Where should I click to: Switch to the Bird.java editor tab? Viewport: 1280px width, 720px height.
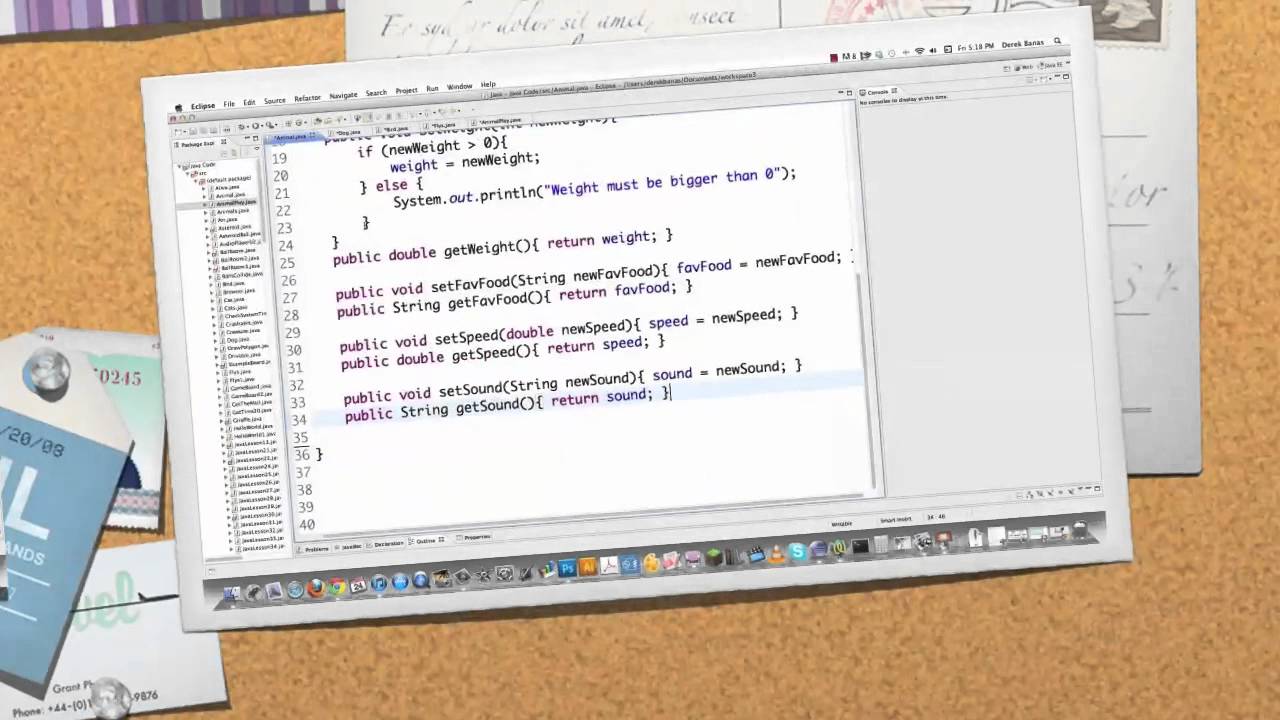pos(396,129)
